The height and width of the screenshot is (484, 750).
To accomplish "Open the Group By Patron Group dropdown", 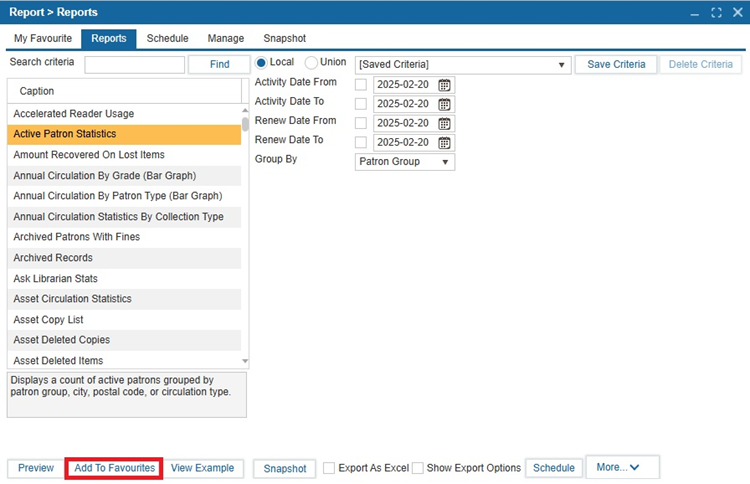I will [405, 162].
